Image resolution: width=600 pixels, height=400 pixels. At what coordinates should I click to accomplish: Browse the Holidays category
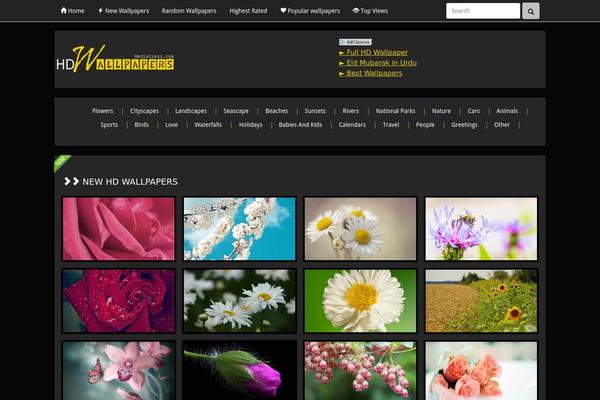click(x=250, y=125)
